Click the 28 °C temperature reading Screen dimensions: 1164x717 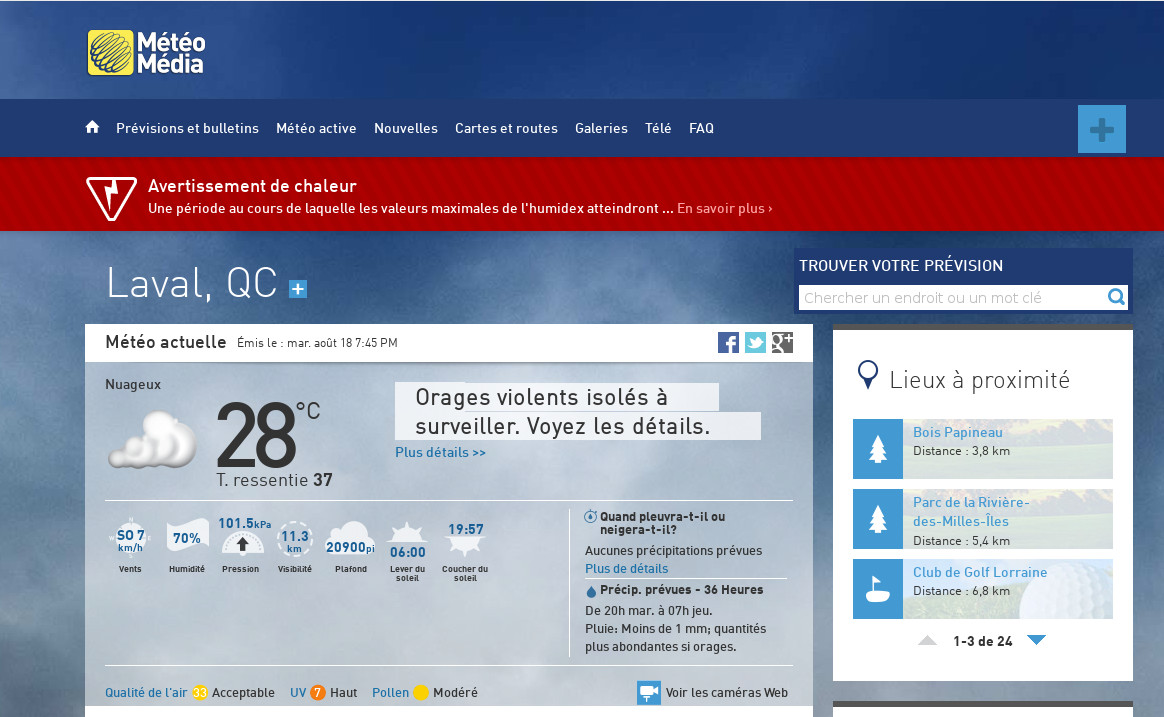268,436
